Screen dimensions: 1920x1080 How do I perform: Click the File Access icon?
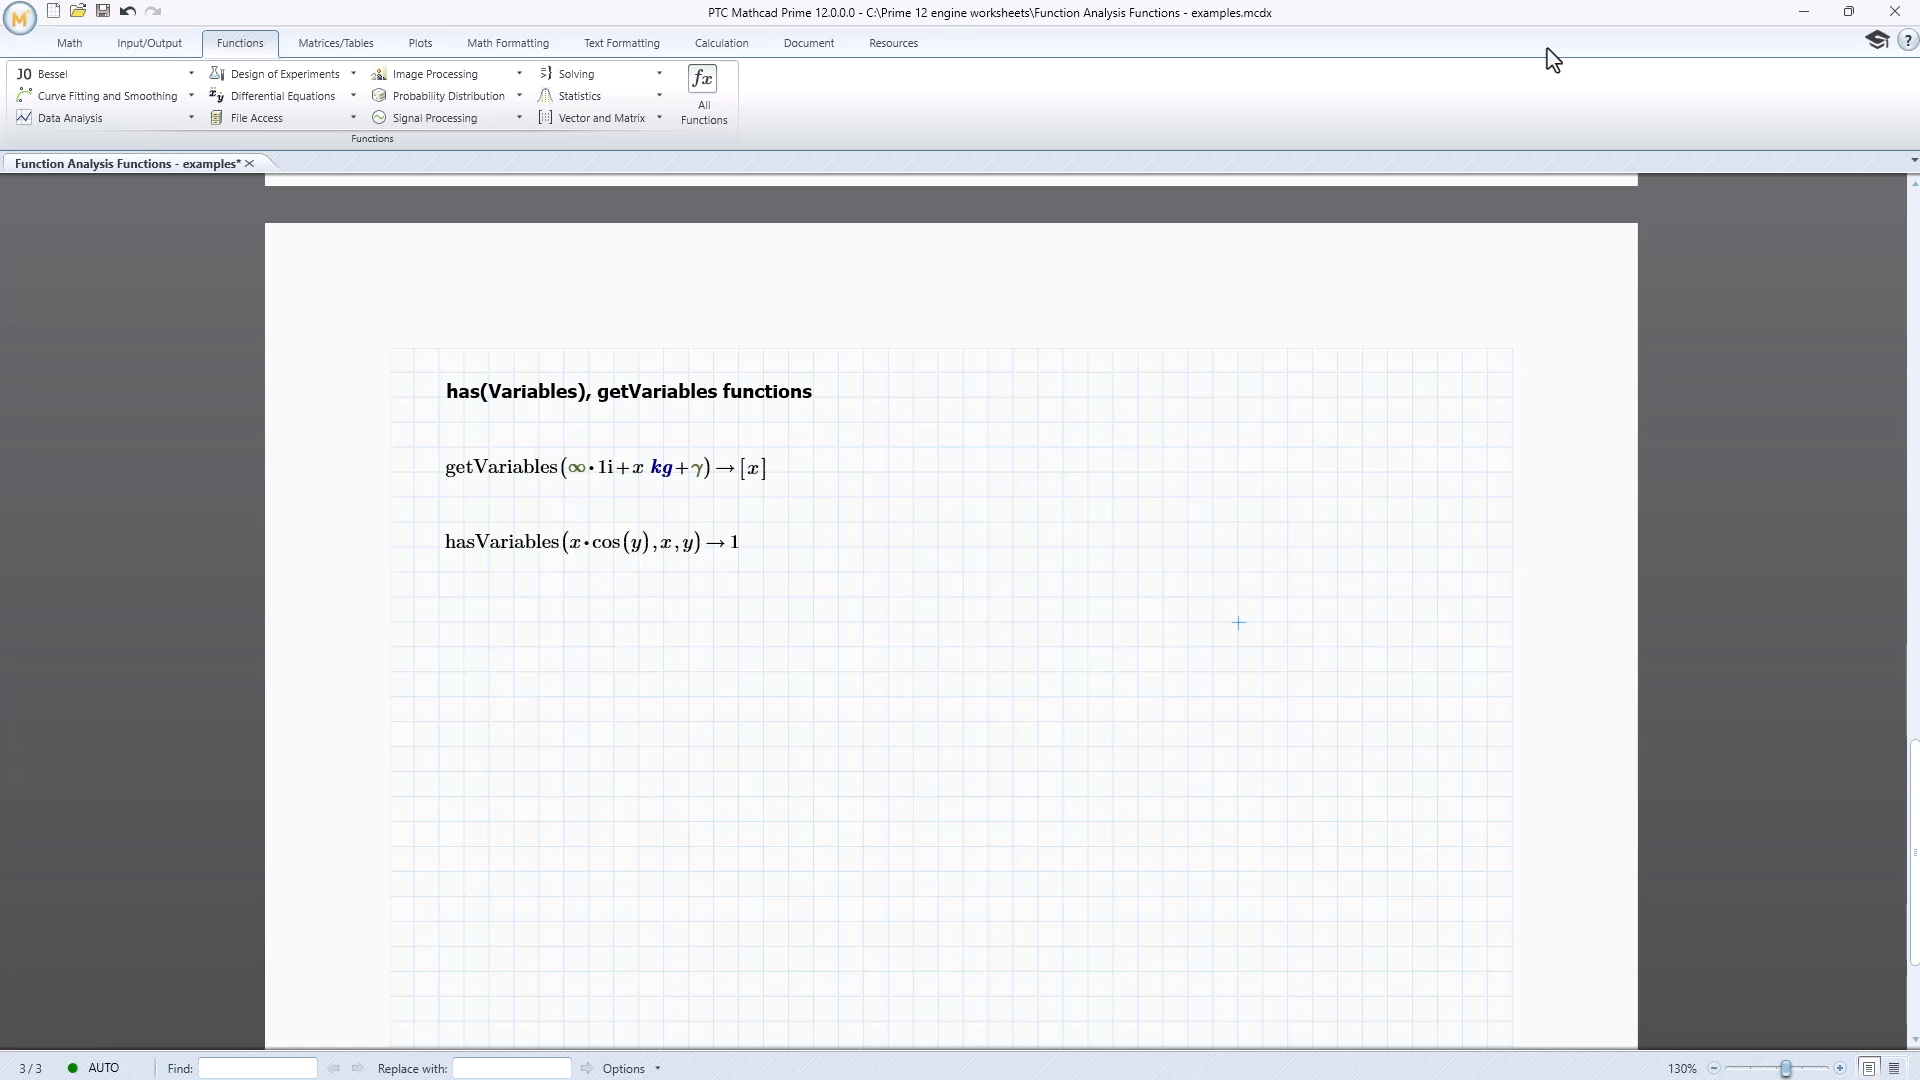pyautogui.click(x=216, y=118)
